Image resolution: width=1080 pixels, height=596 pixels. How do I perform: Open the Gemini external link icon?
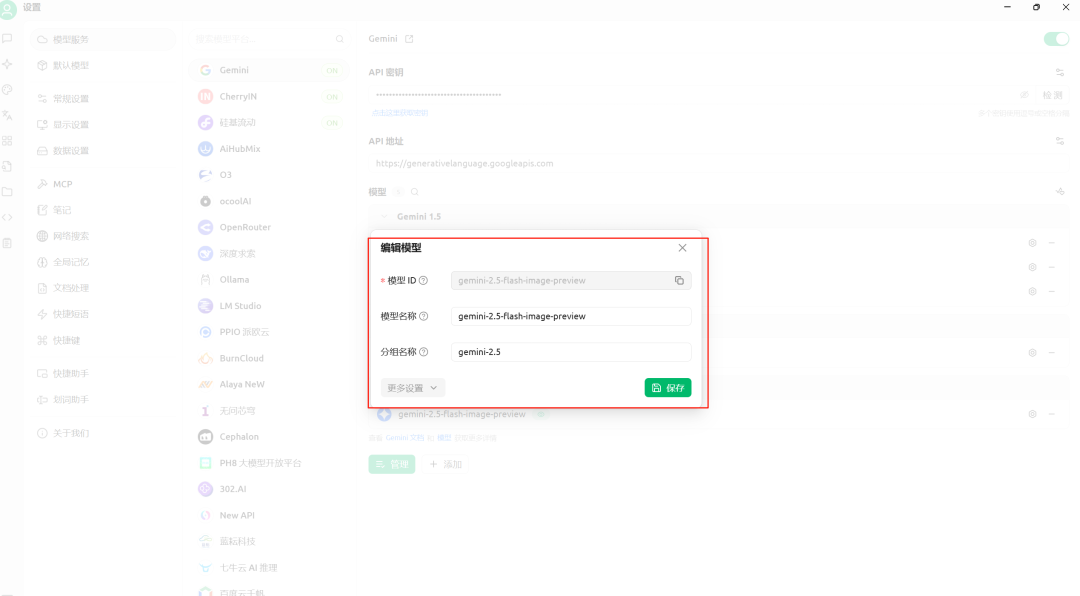point(409,39)
